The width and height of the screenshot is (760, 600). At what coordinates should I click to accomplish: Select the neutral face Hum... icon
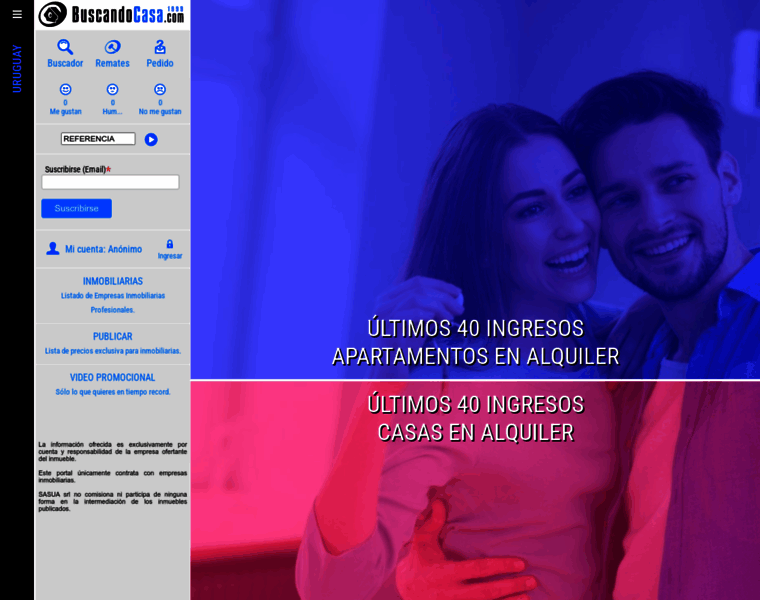112,89
